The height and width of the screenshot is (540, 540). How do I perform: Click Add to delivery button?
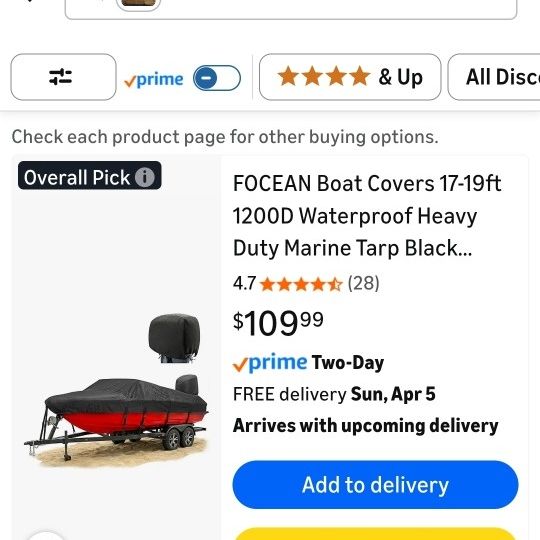[375, 485]
